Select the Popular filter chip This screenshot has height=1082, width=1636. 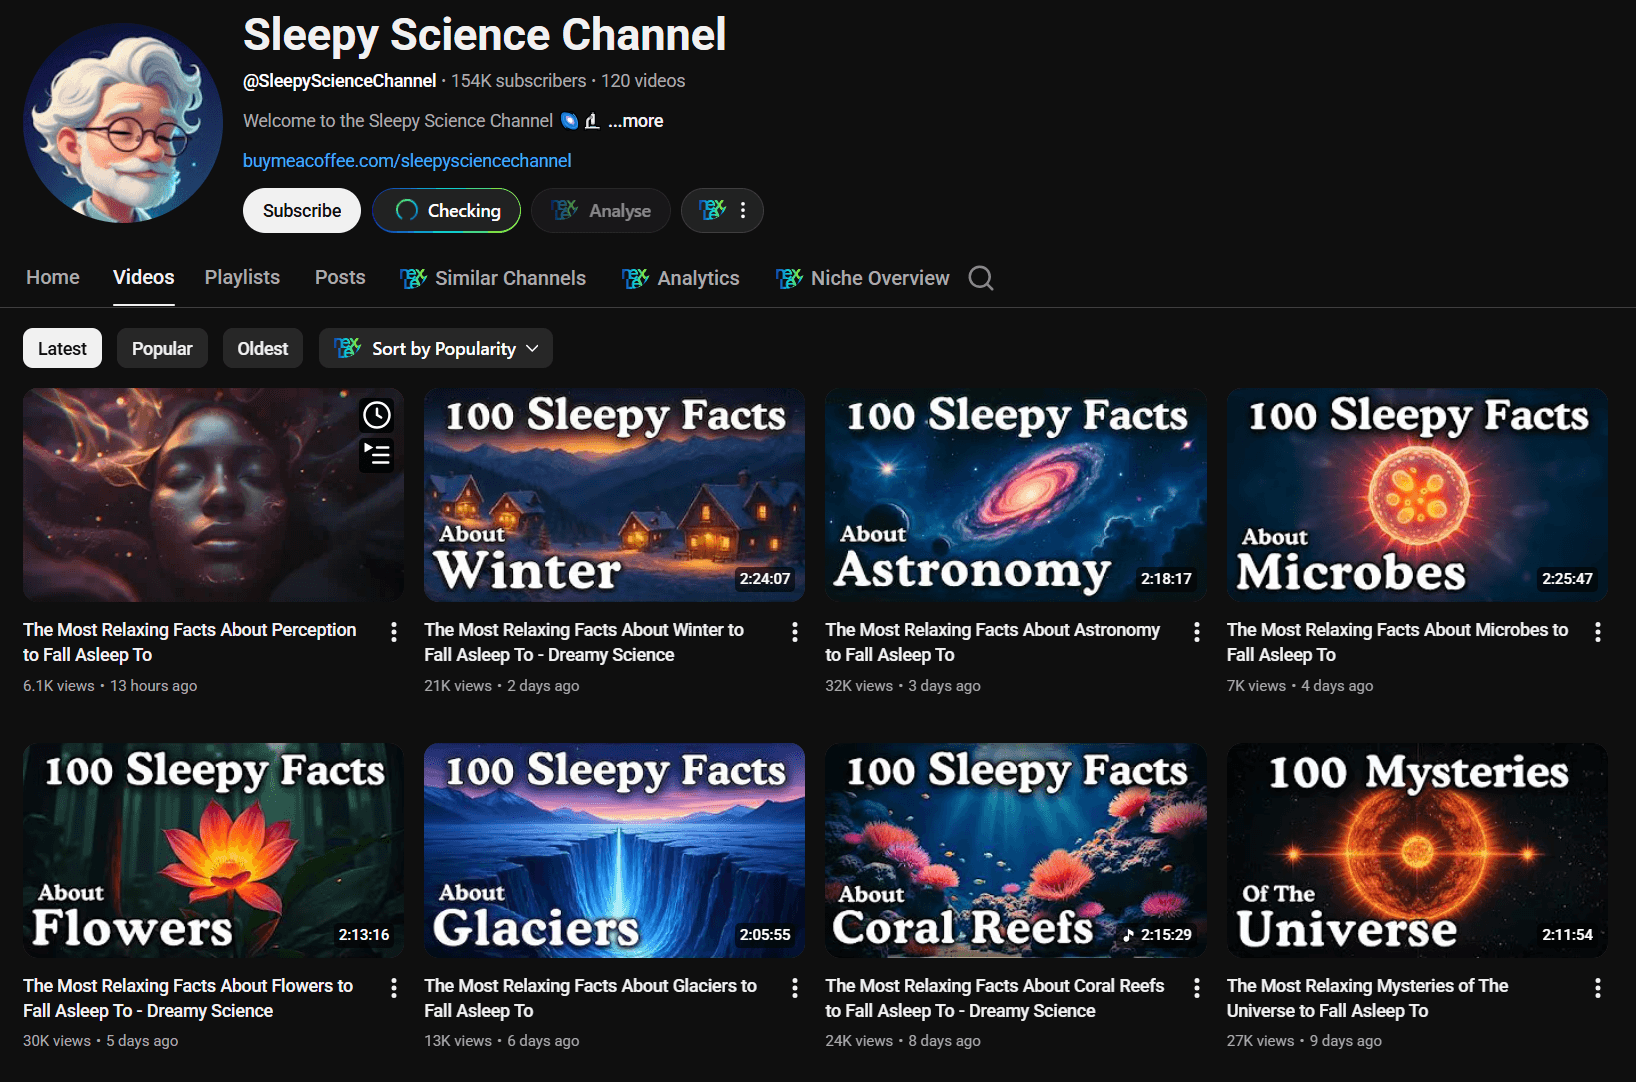click(x=162, y=348)
